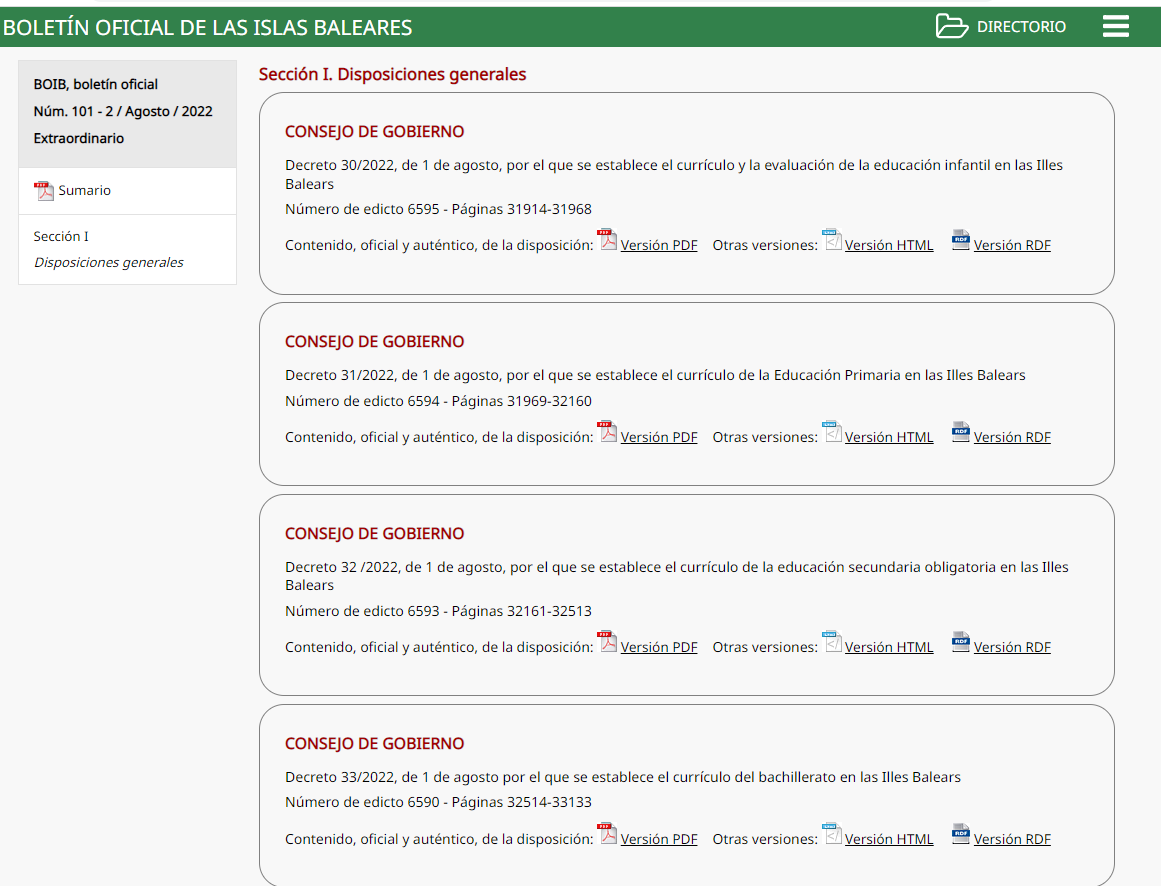Click the Directorio folder icon
The width and height of the screenshot is (1161, 886).
951,27
